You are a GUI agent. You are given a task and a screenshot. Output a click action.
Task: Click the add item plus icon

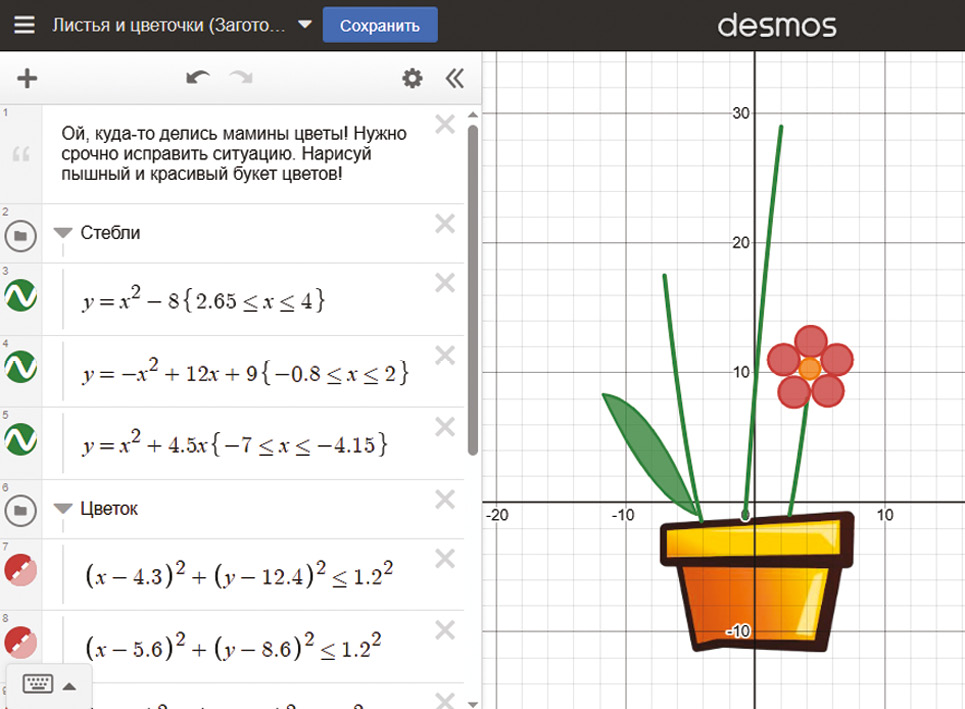tap(27, 79)
